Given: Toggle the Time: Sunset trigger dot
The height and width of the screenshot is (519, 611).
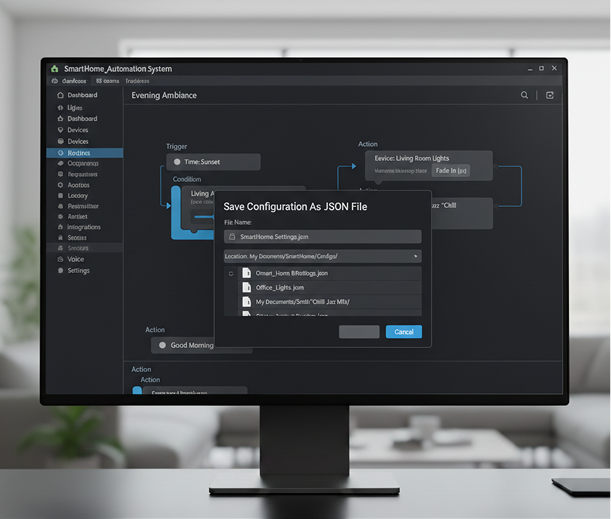Looking at the screenshot, I should (178, 162).
